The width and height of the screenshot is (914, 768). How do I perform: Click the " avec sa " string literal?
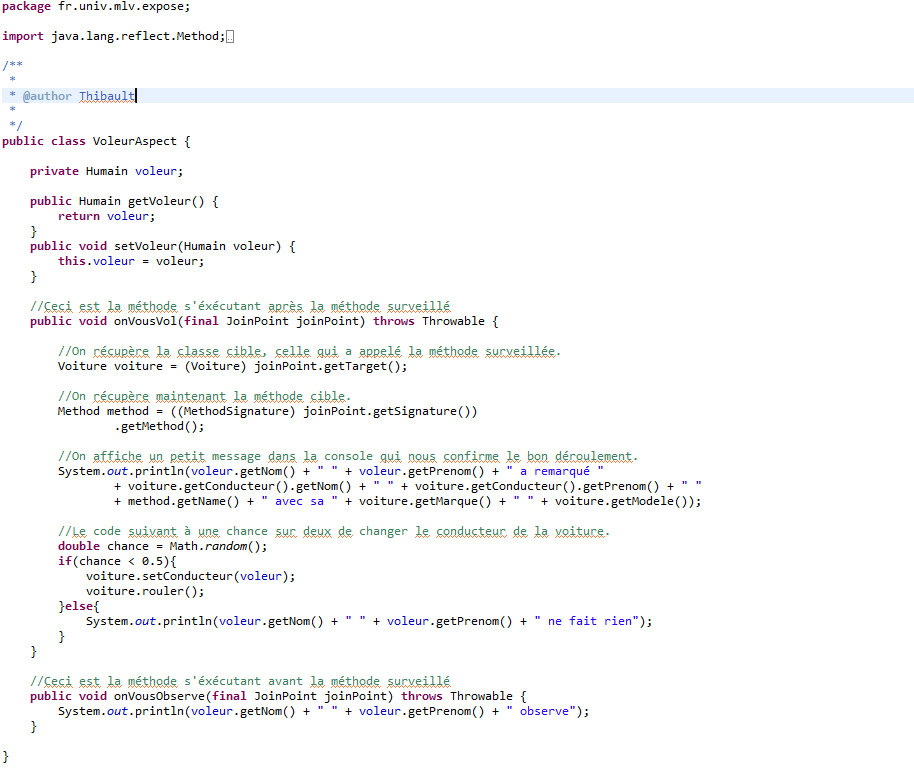click(300, 501)
